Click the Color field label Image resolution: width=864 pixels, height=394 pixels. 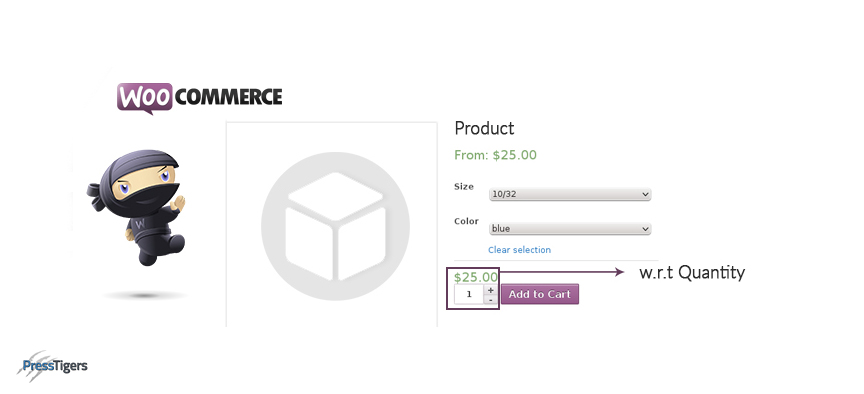[466, 221]
